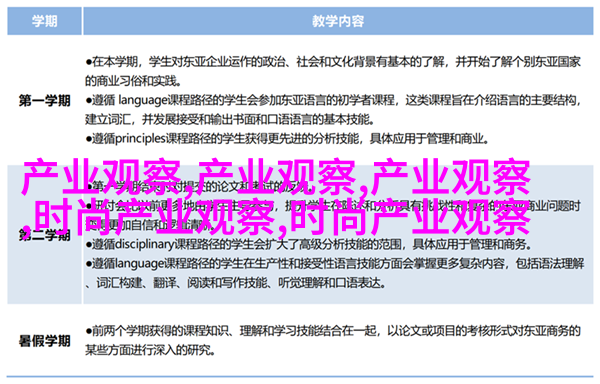Click the bullet mentioning disciplinary课程路径
This screenshot has height=384, width=600.
click(308, 244)
